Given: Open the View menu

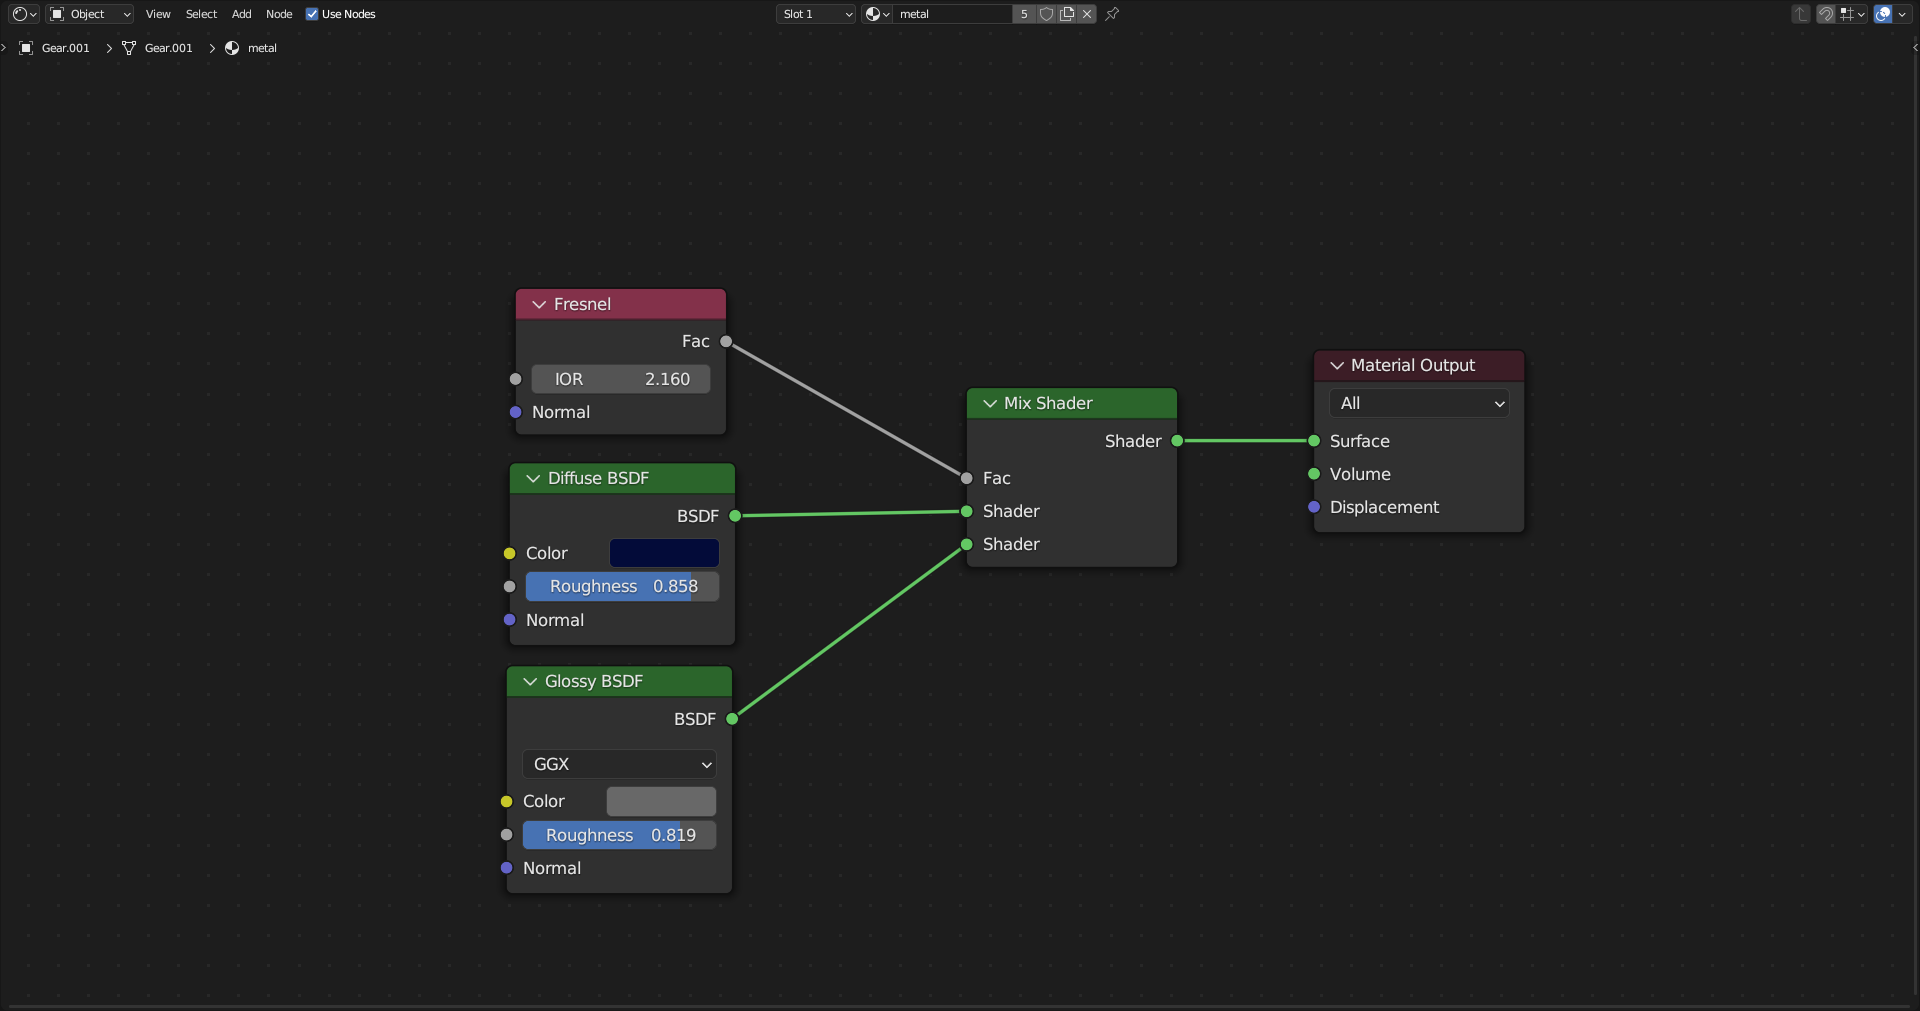Looking at the screenshot, I should tap(158, 14).
